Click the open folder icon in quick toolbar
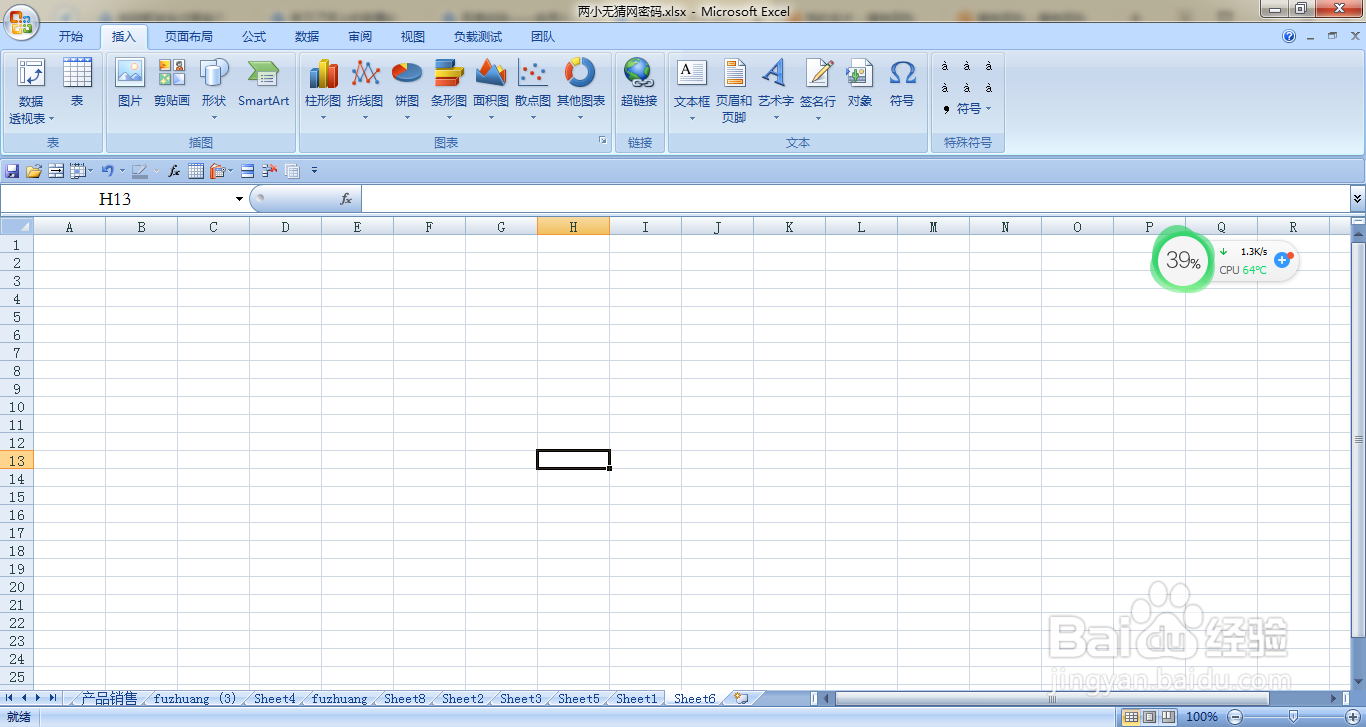Viewport: 1366px width, 727px height. pyautogui.click(x=34, y=171)
